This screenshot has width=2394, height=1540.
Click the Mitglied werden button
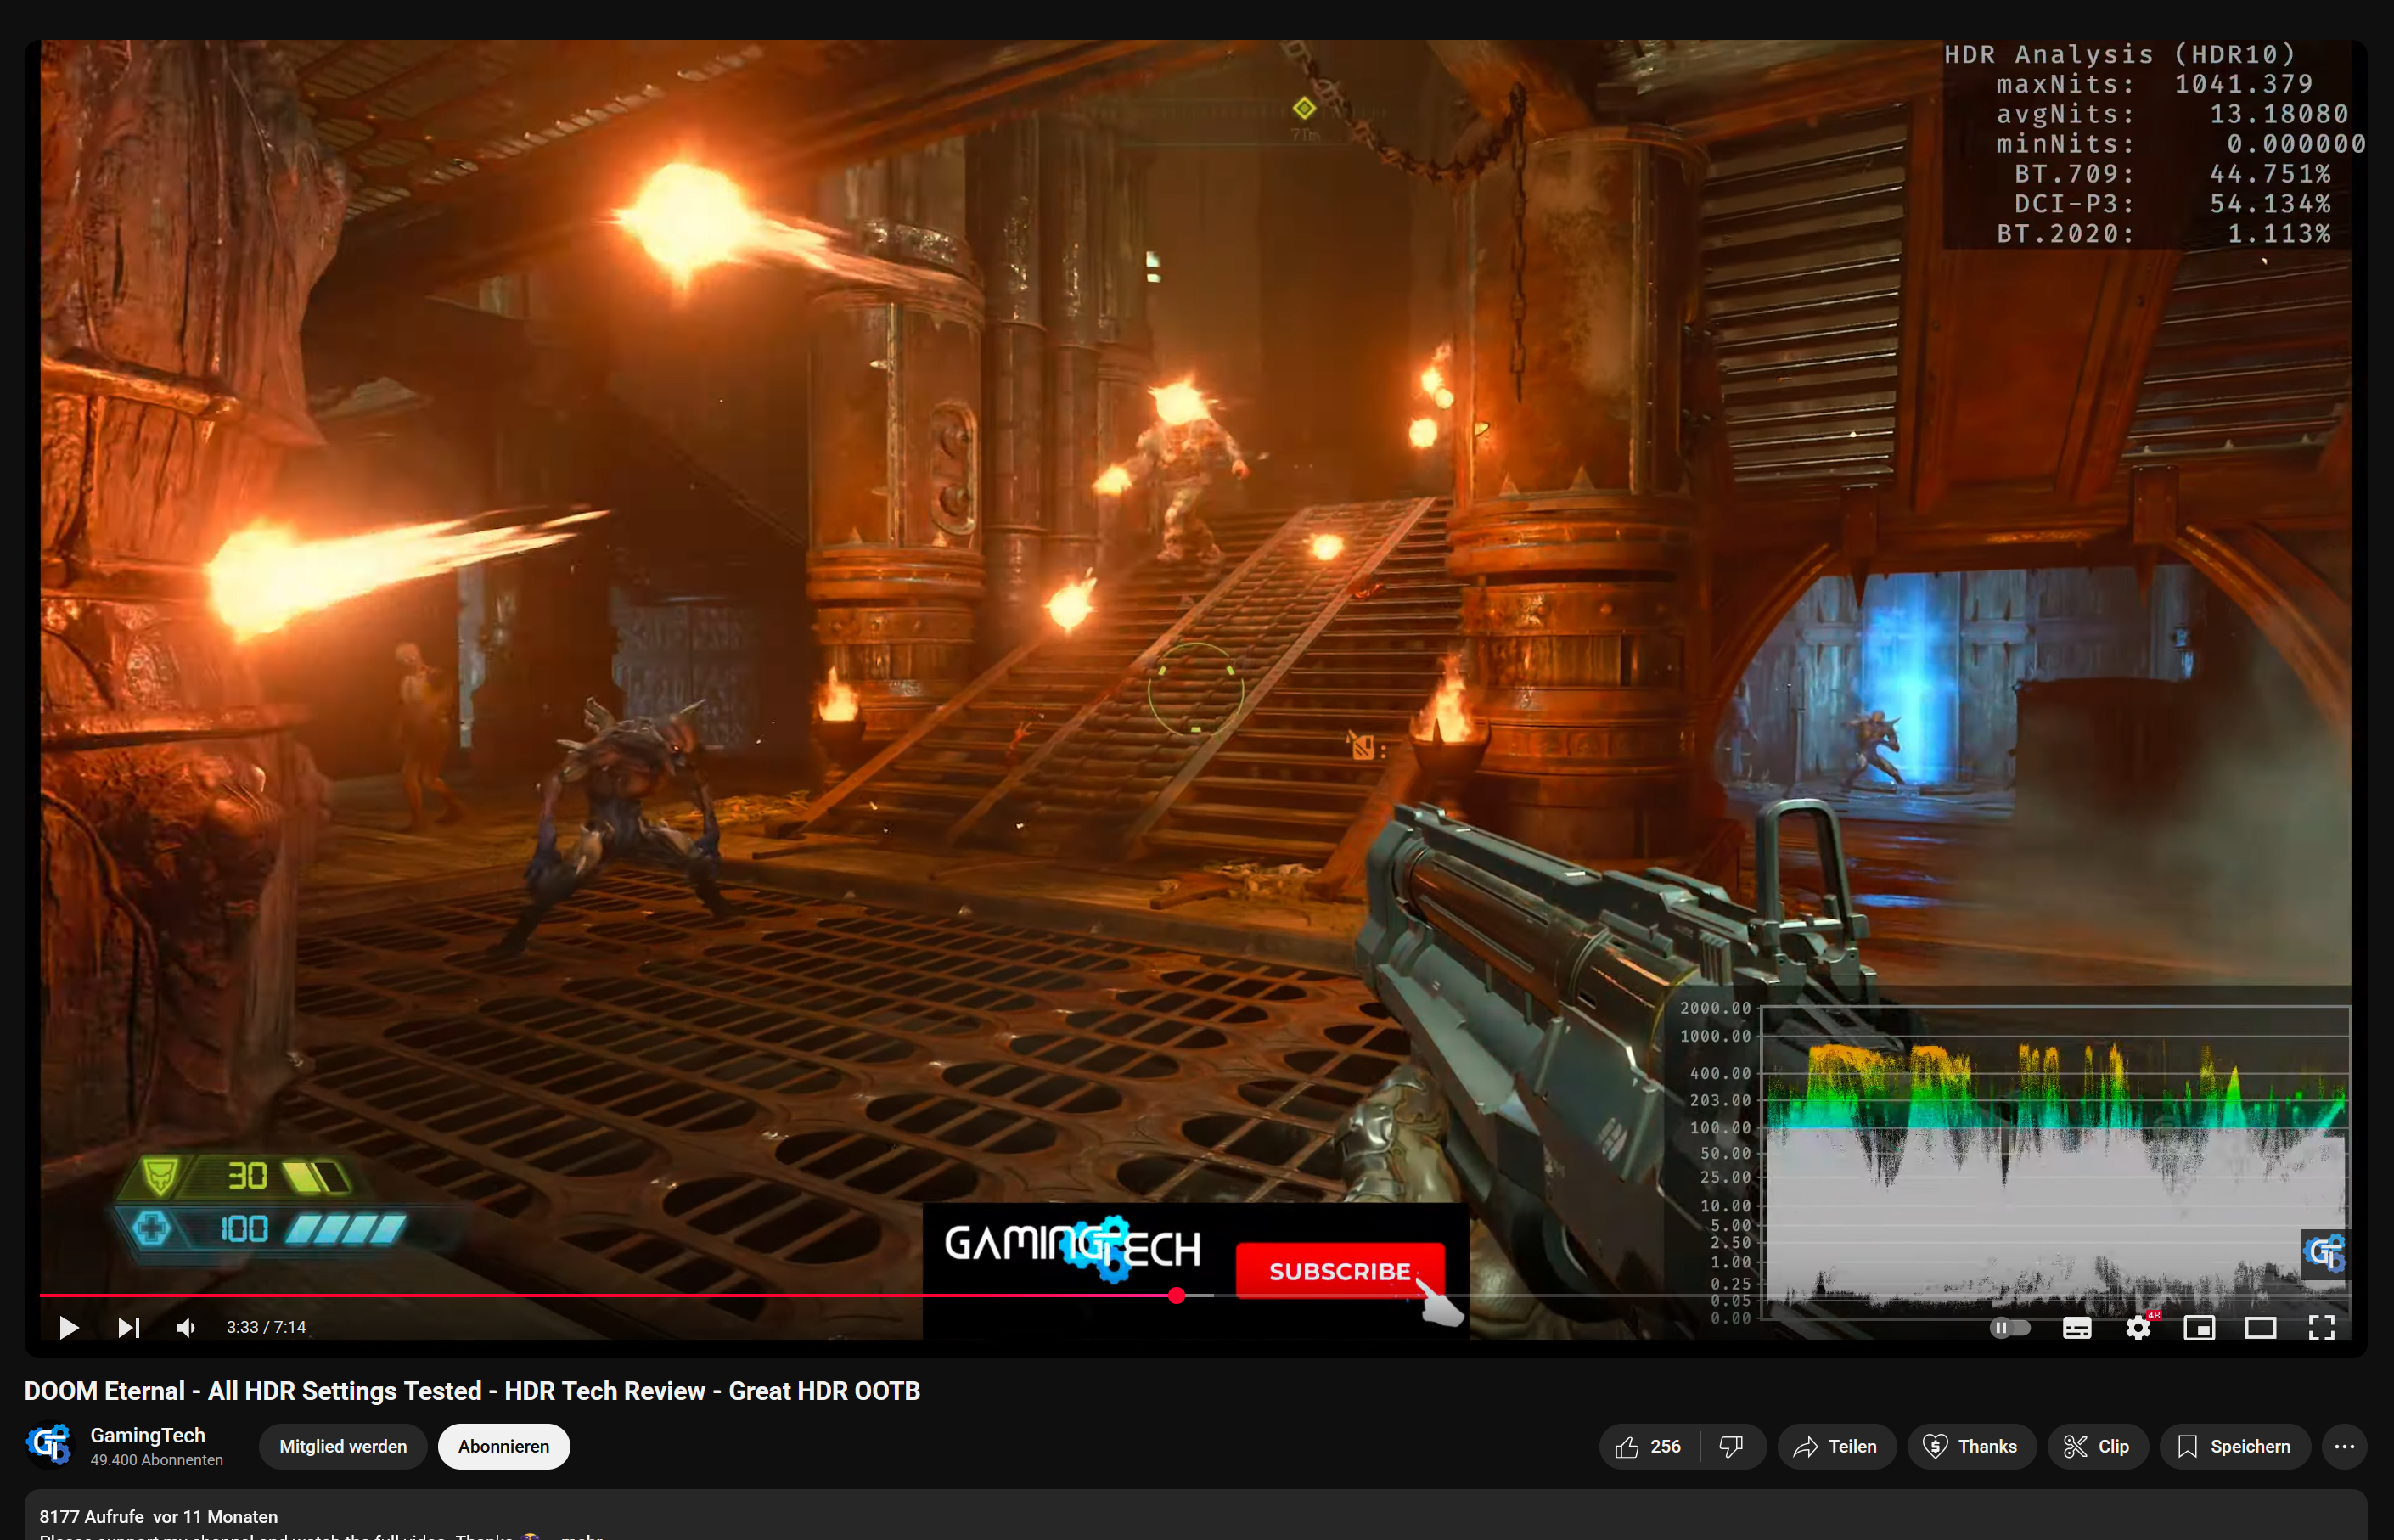(x=343, y=1446)
